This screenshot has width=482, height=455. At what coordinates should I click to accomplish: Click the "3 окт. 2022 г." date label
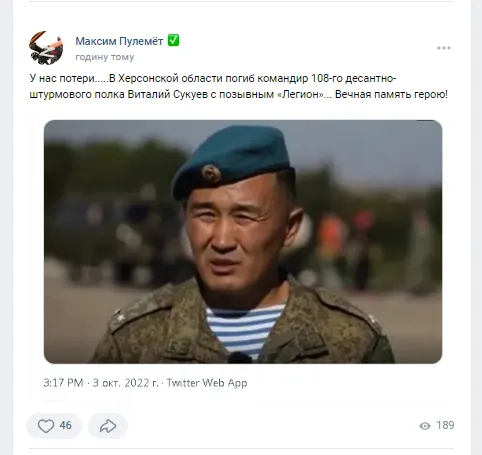tap(125, 383)
